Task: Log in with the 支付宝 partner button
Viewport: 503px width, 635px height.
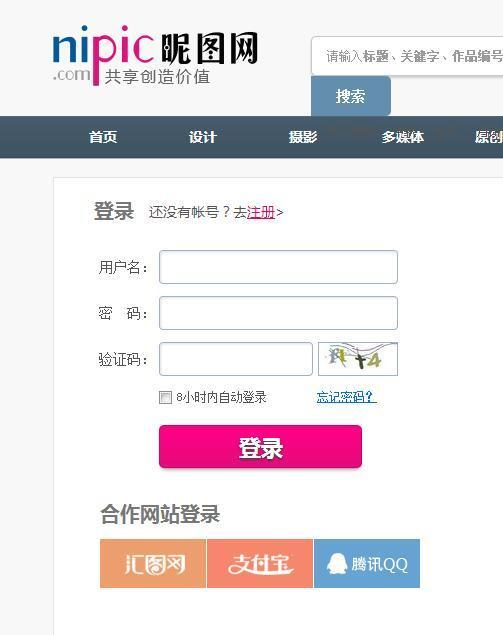Action: 260,563
